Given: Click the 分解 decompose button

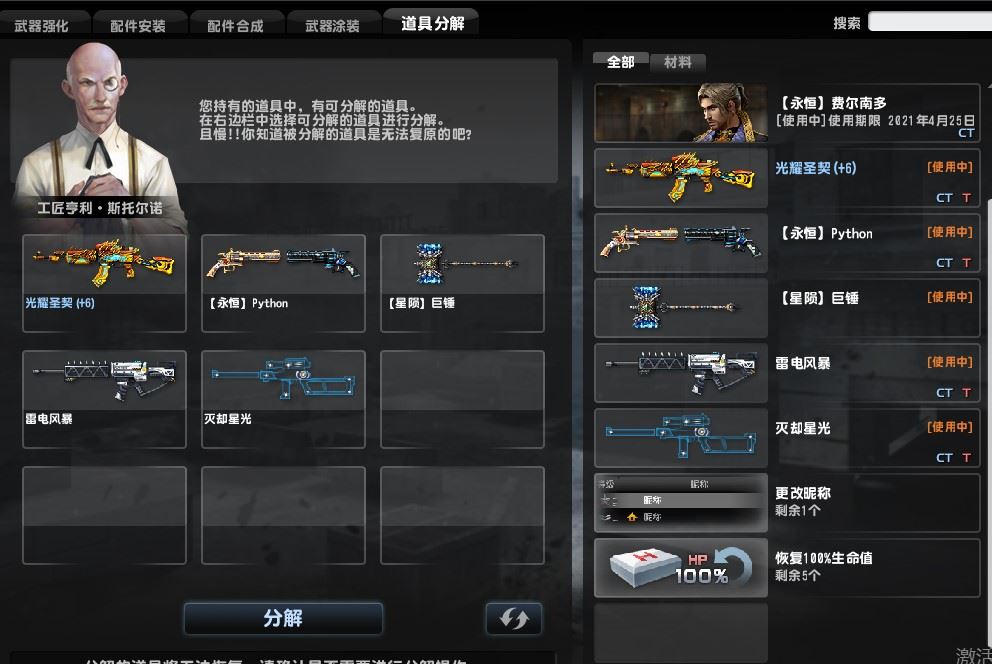Looking at the screenshot, I should point(283,618).
